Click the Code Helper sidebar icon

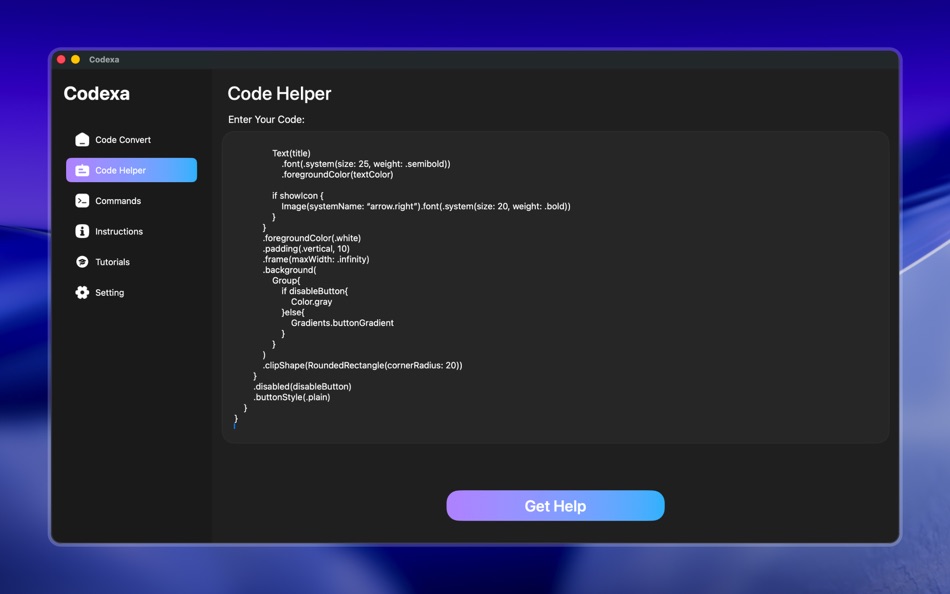pyautogui.click(x=82, y=170)
